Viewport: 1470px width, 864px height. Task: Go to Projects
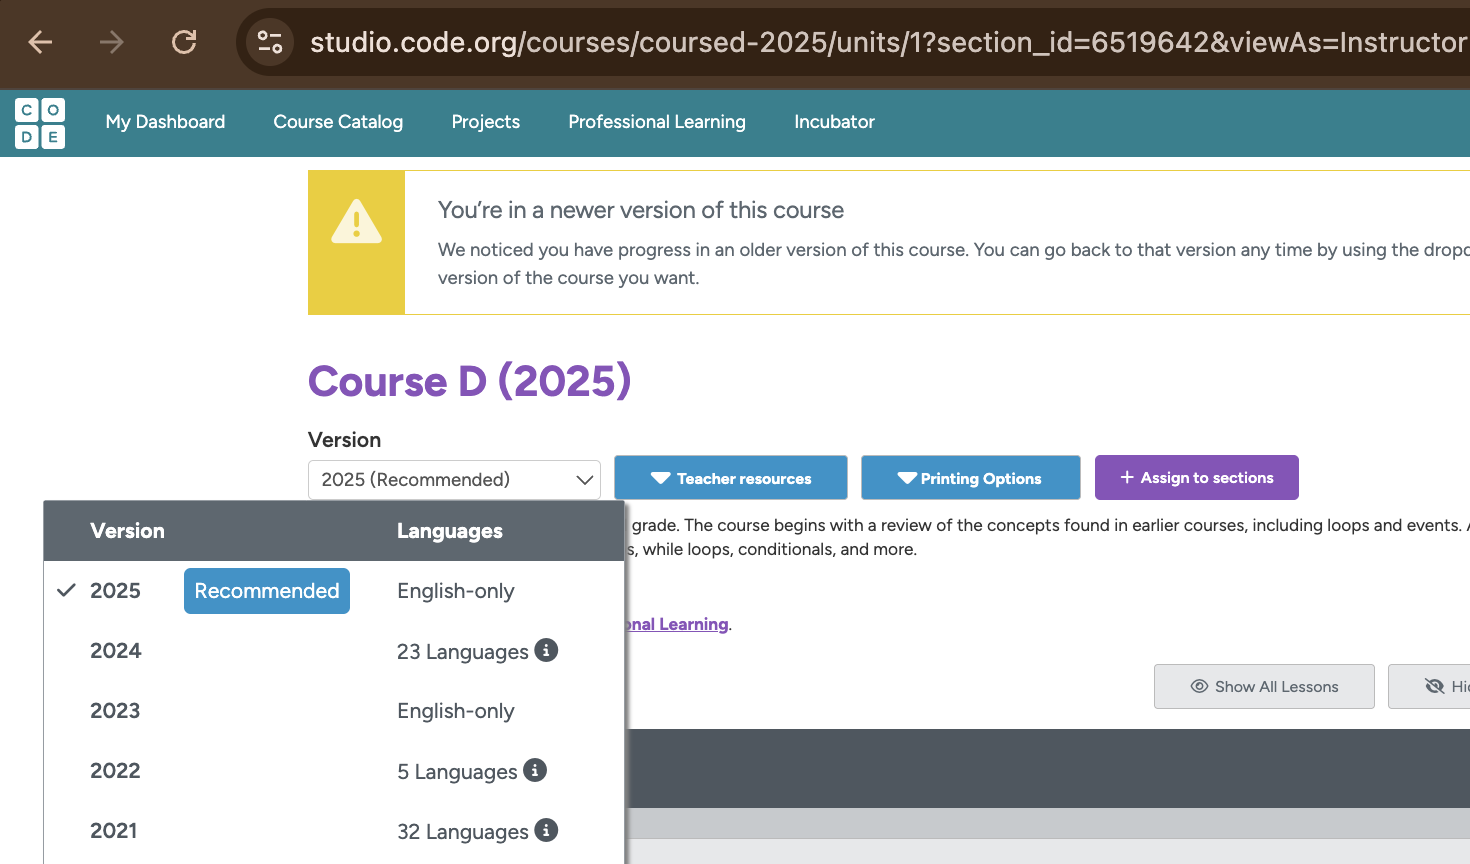[486, 122]
